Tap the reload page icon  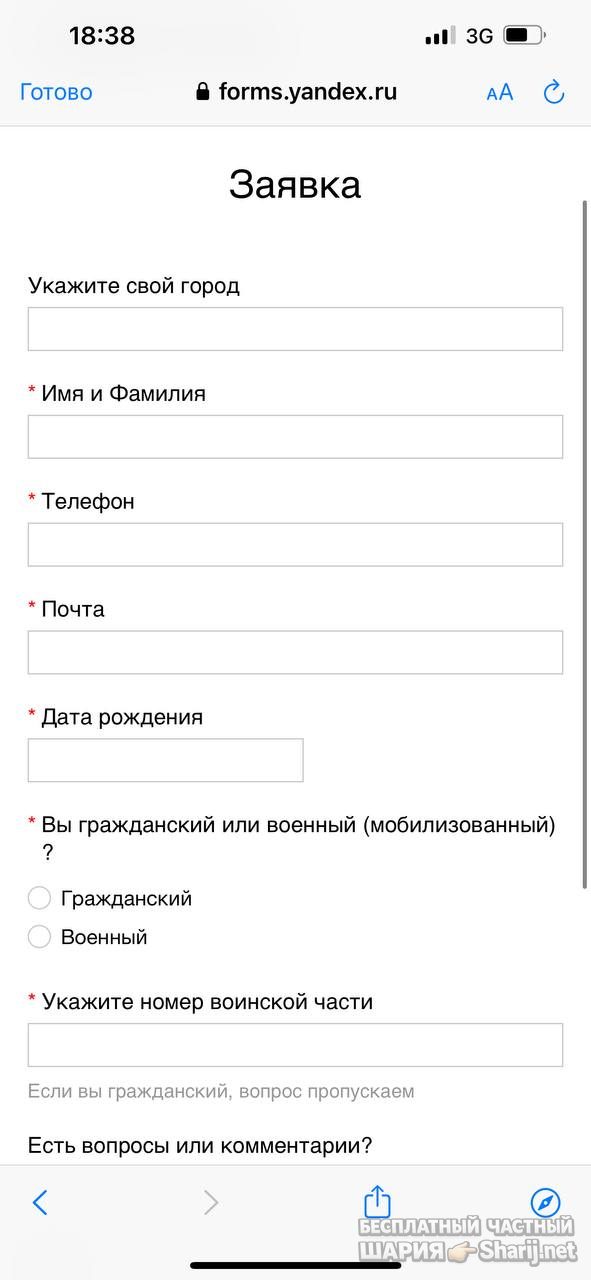(554, 93)
